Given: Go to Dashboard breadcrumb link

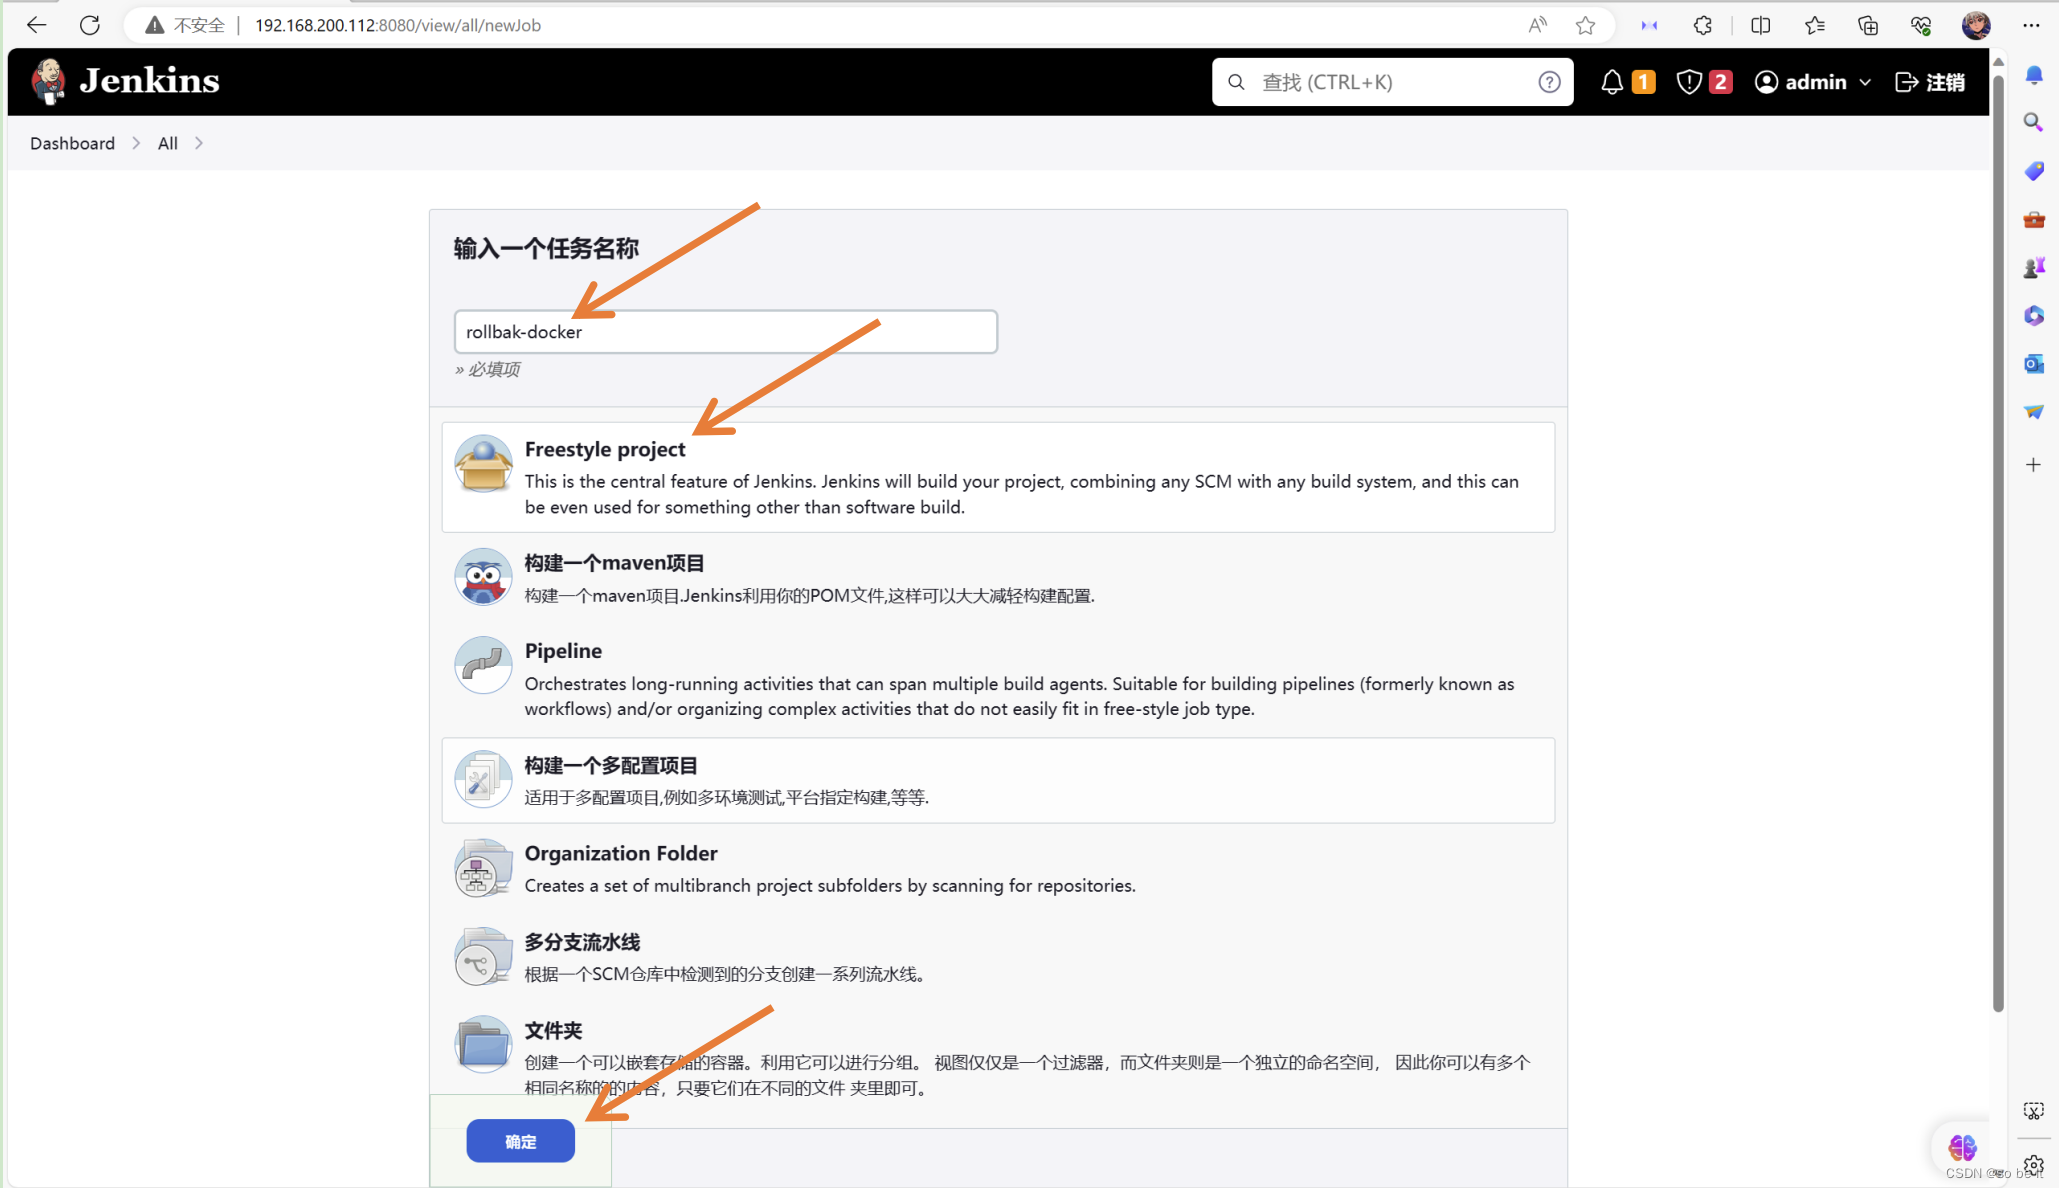Looking at the screenshot, I should [x=72, y=143].
